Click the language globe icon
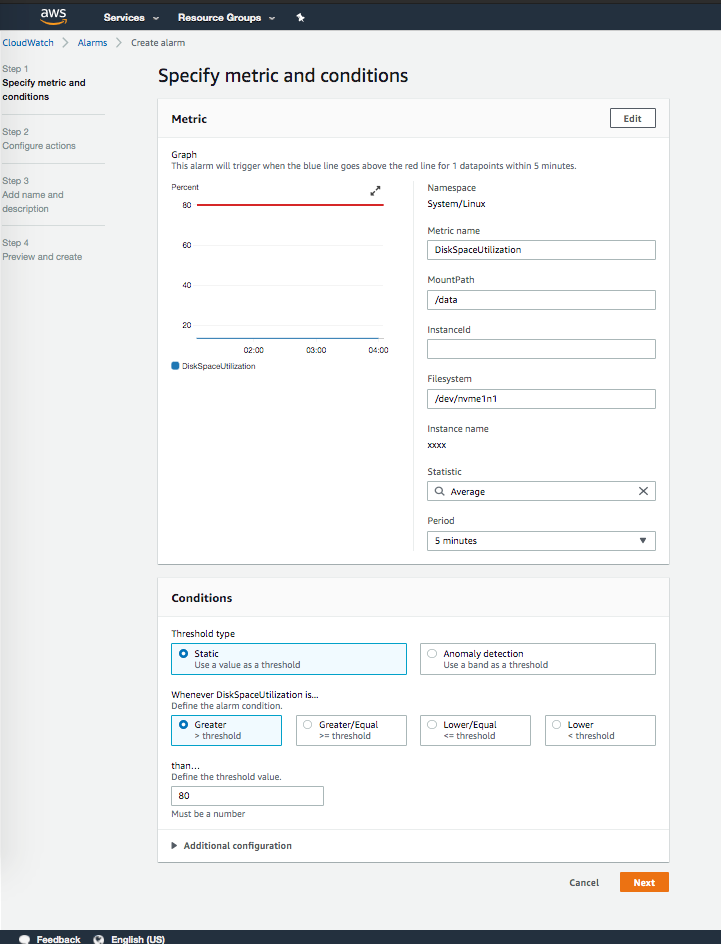Screen dimensions: 721x946 [99, 940]
